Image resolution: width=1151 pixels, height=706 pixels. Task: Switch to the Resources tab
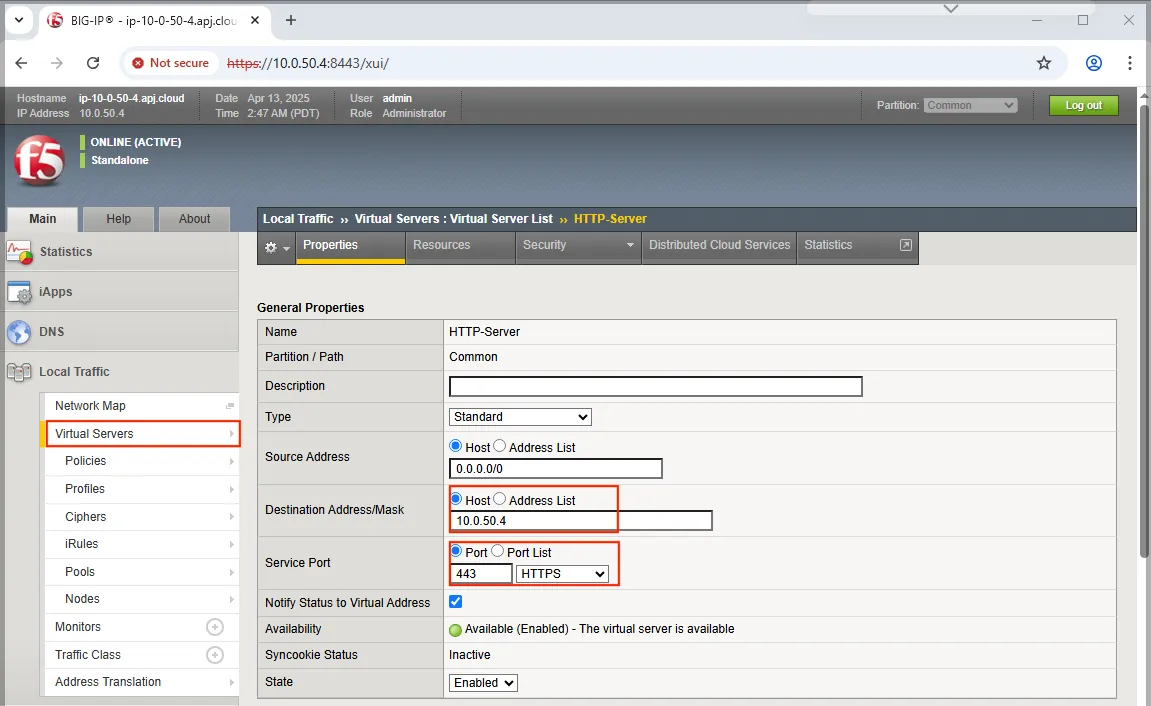441,245
